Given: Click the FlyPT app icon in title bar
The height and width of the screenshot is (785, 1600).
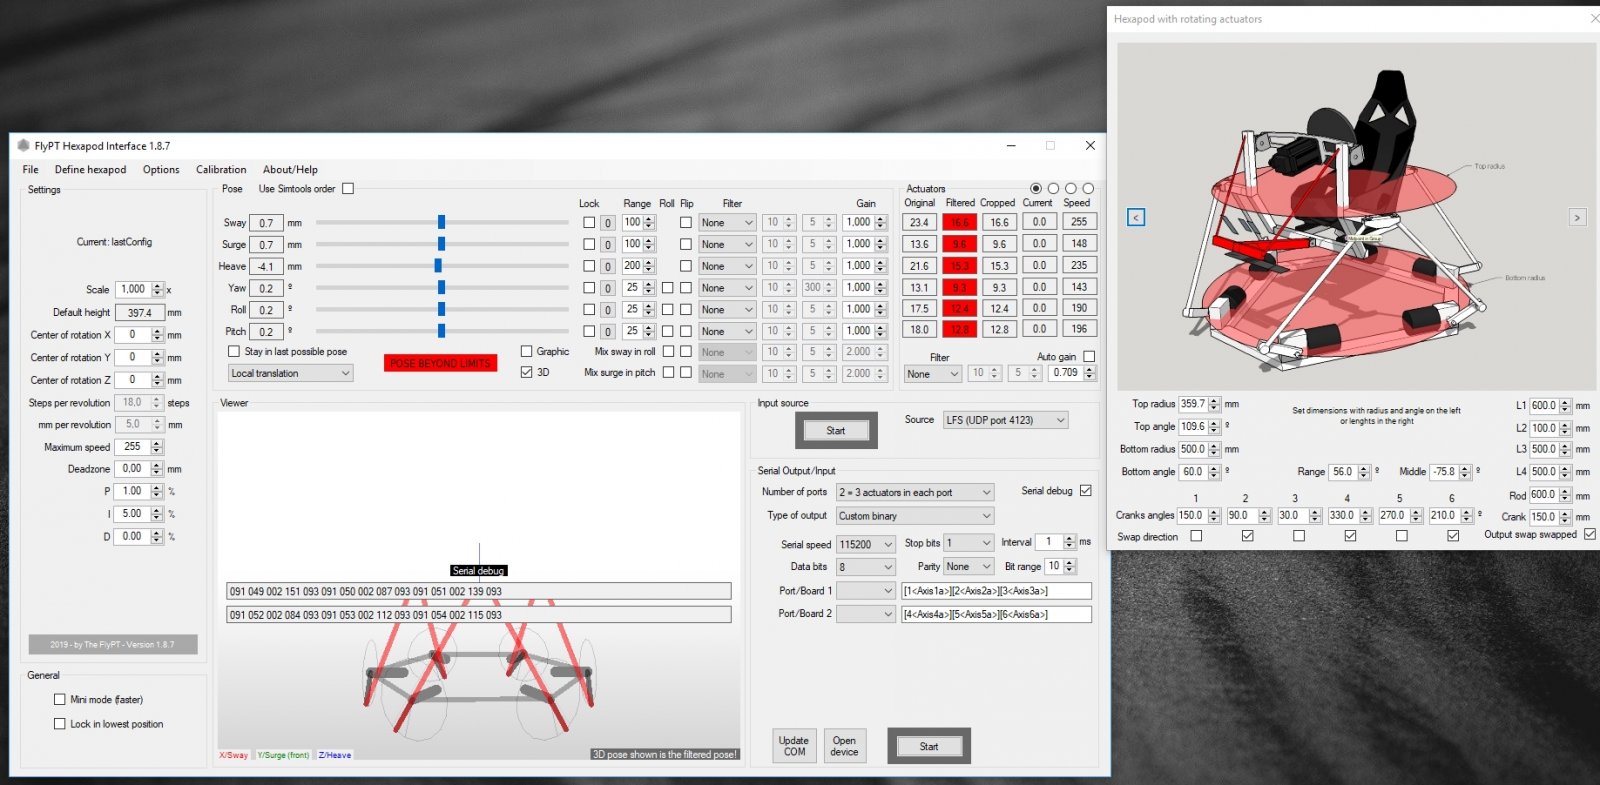Looking at the screenshot, I should tap(23, 146).
